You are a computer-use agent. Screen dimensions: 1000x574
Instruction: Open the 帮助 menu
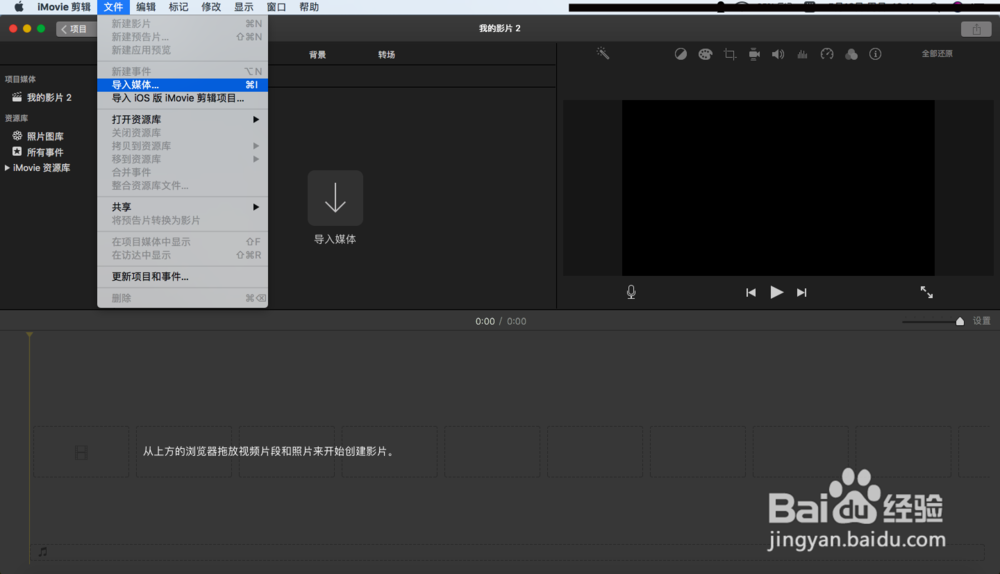click(309, 7)
